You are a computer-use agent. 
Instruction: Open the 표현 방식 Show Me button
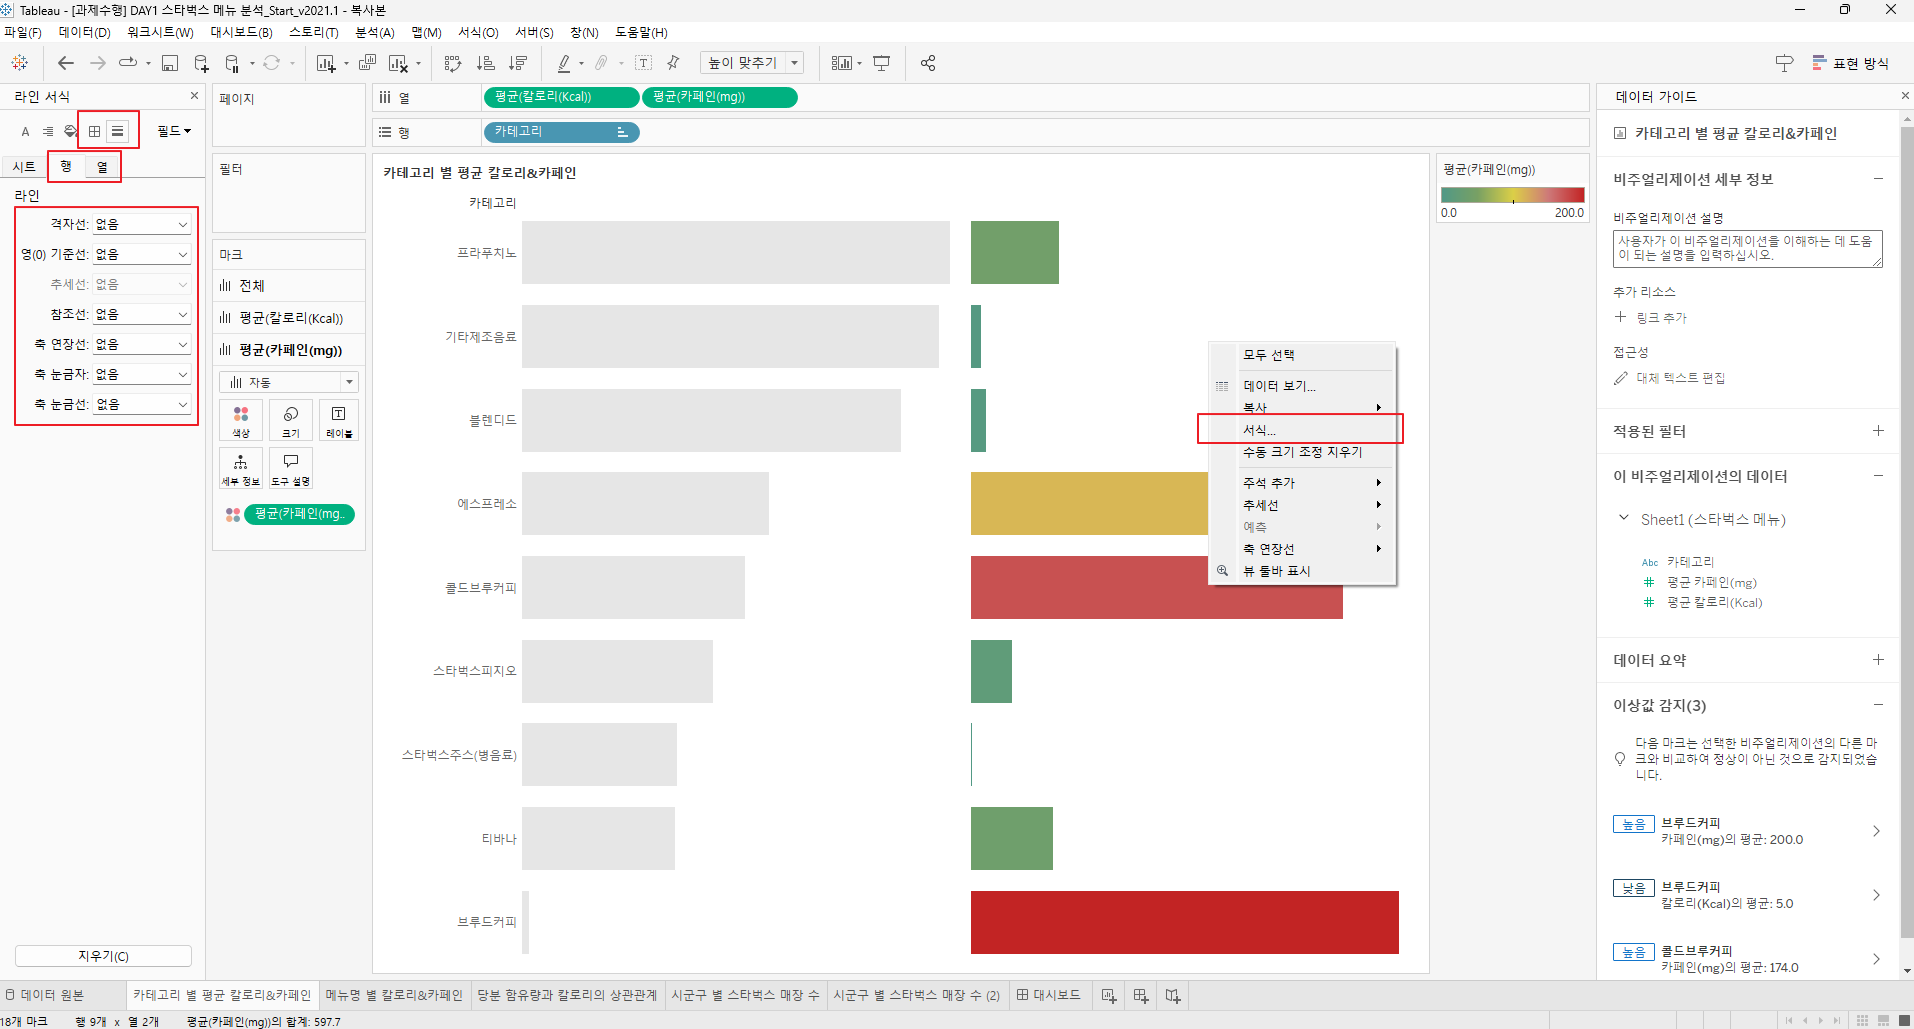1850,63
